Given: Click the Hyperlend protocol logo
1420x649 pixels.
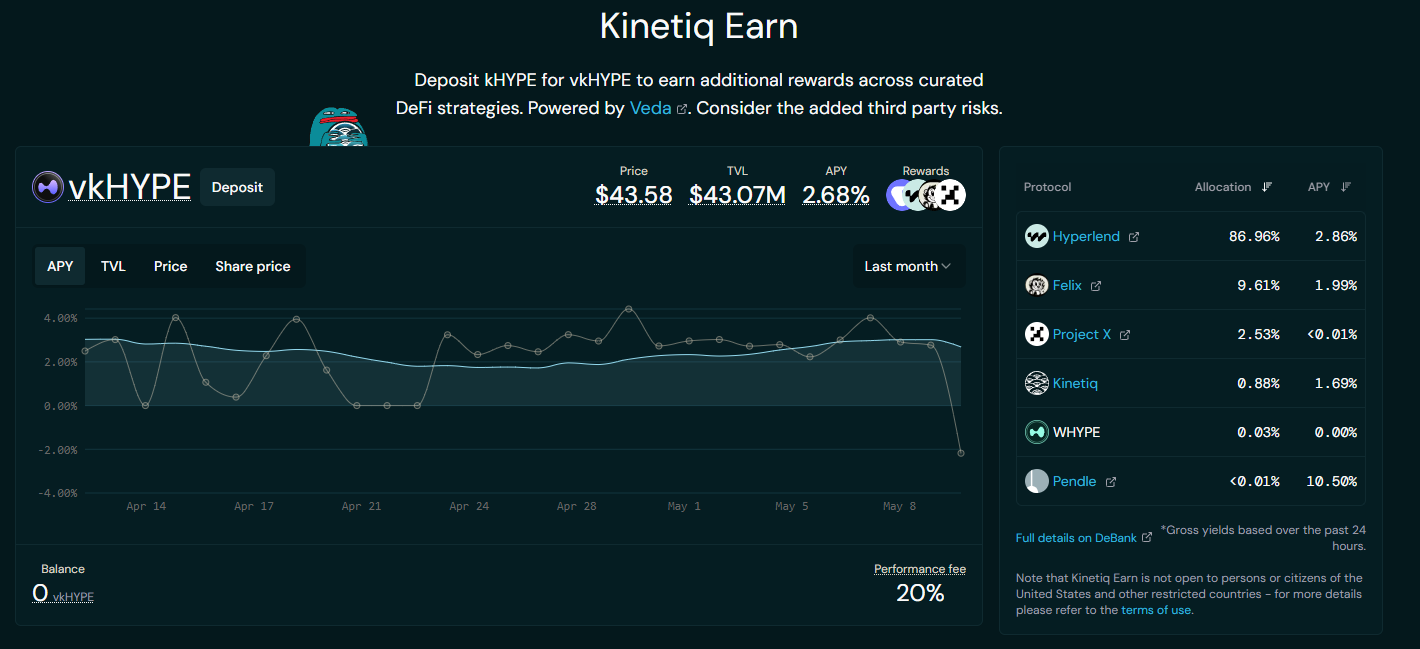Looking at the screenshot, I should coord(1036,237).
